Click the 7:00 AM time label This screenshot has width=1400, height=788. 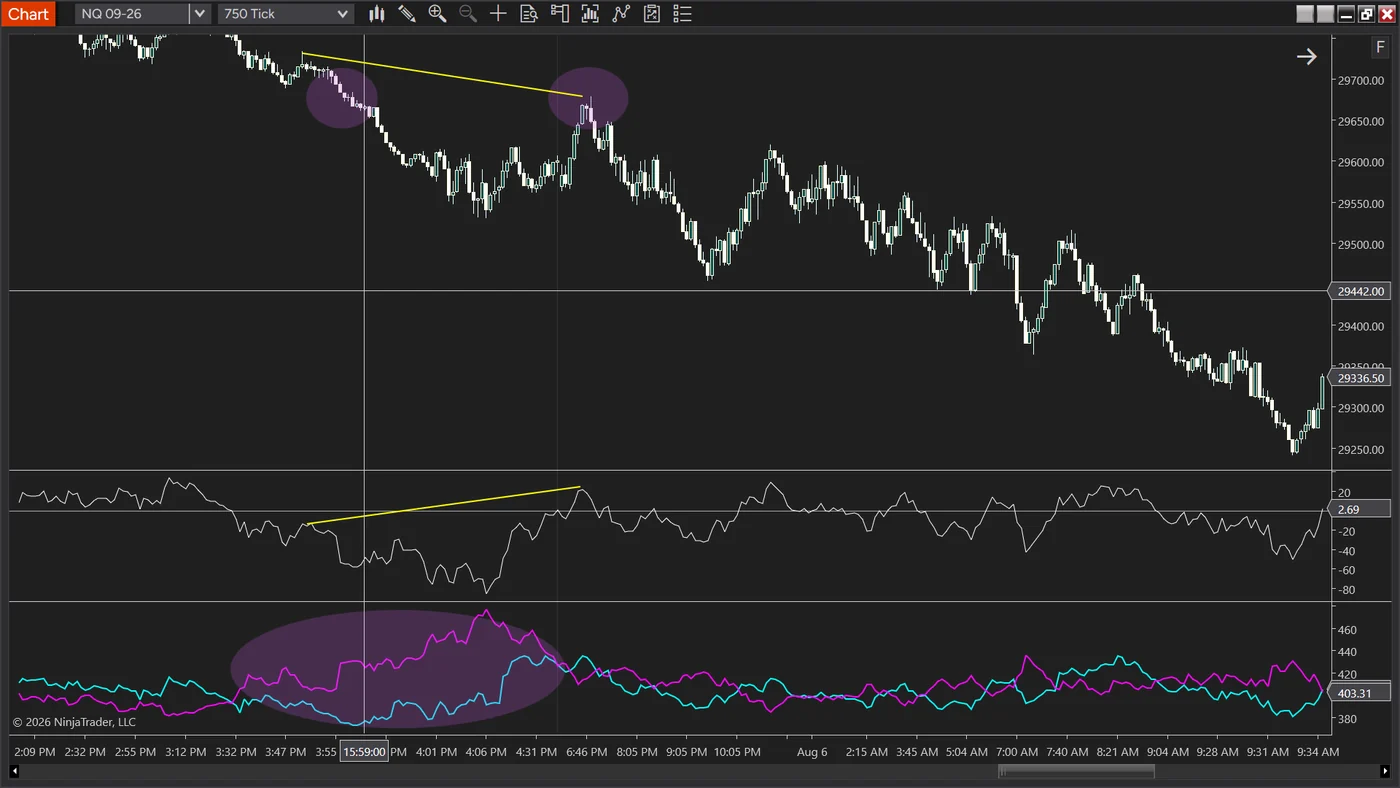1018,752
